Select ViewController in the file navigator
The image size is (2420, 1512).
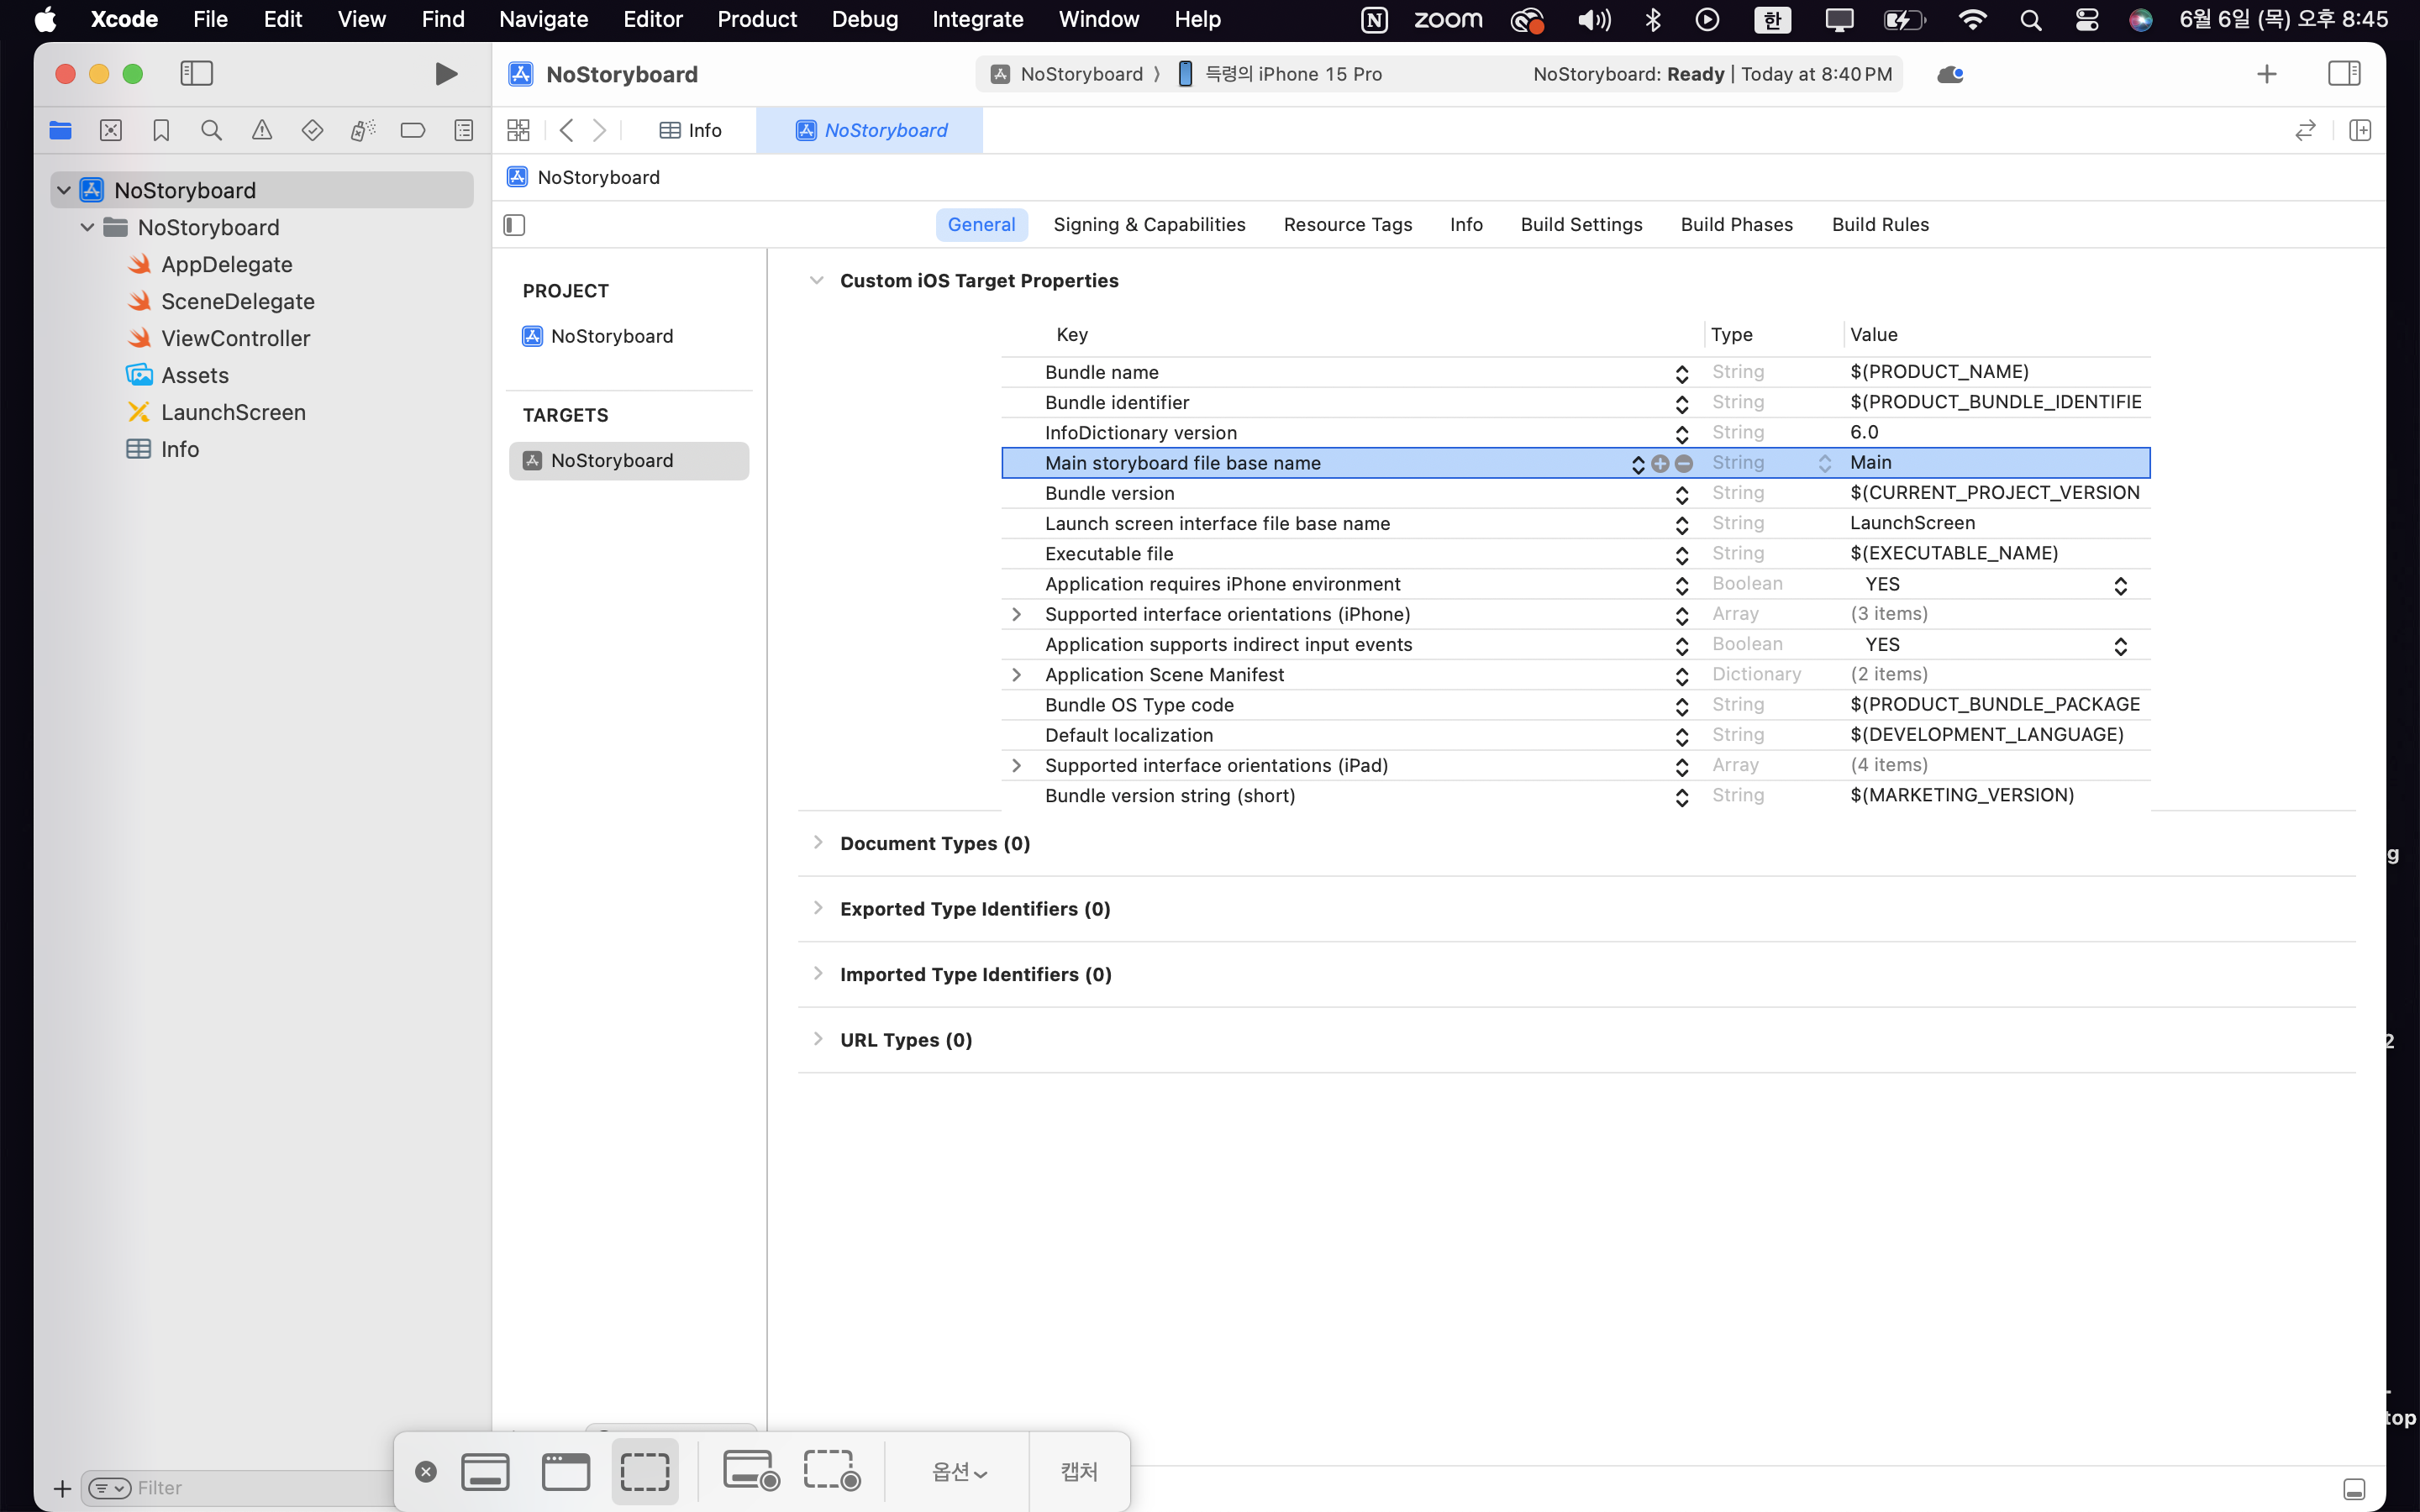235,338
